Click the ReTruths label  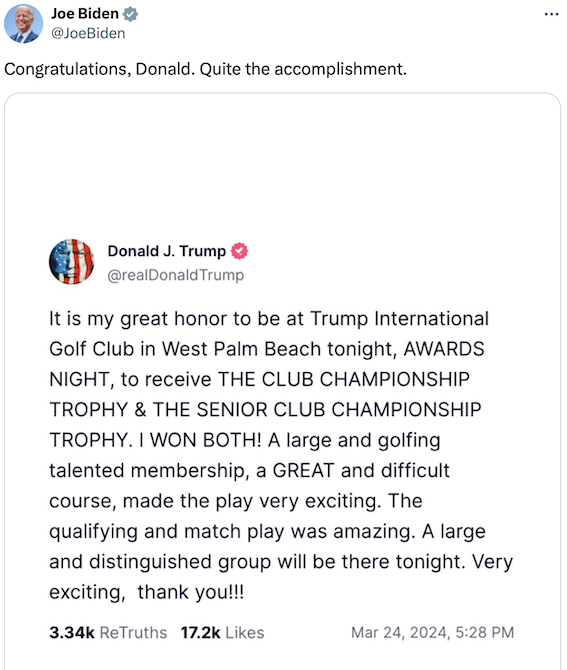point(133,632)
